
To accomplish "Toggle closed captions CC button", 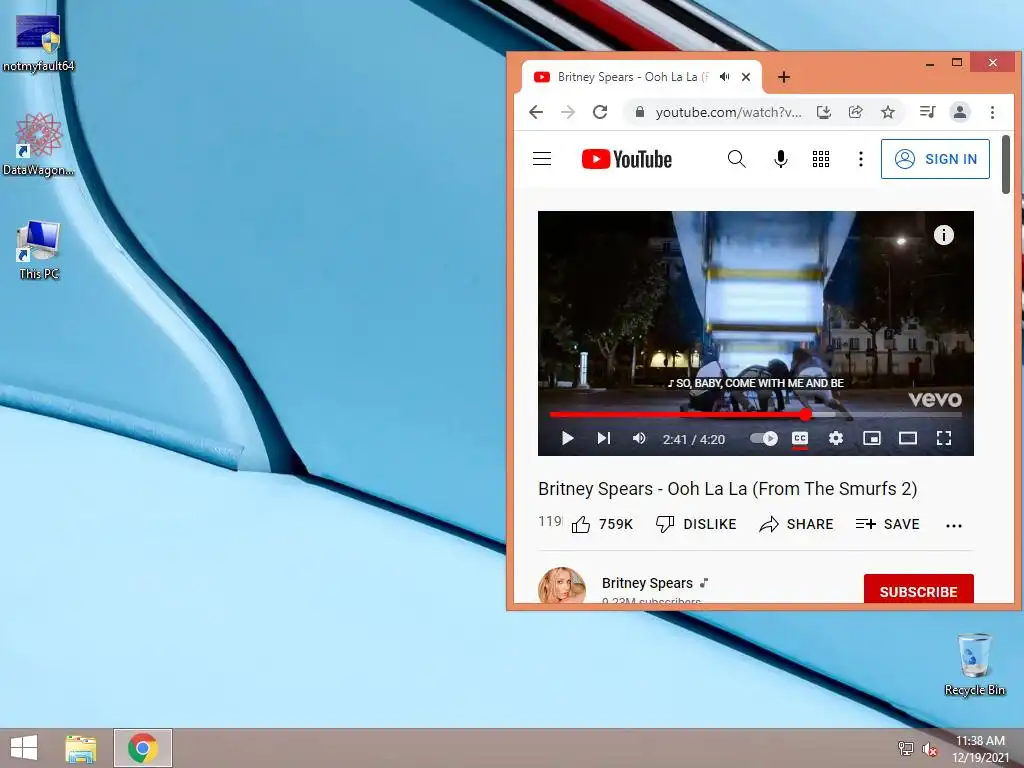I will pyautogui.click(x=800, y=438).
